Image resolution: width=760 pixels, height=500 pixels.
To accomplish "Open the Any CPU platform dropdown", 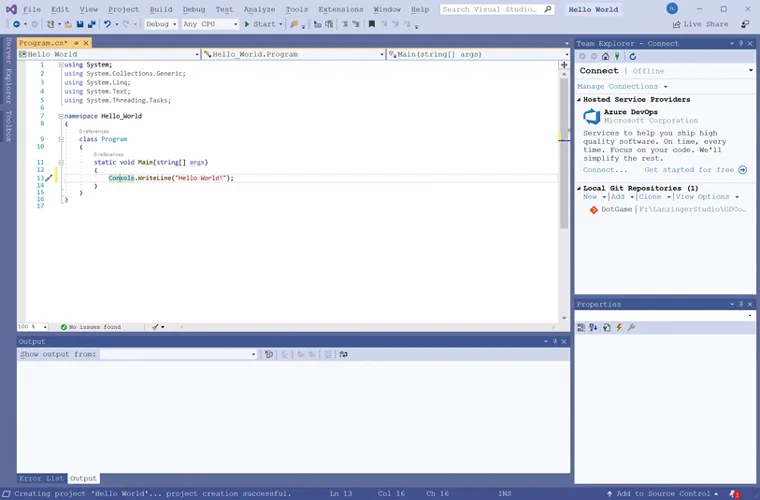I will point(209,24).
